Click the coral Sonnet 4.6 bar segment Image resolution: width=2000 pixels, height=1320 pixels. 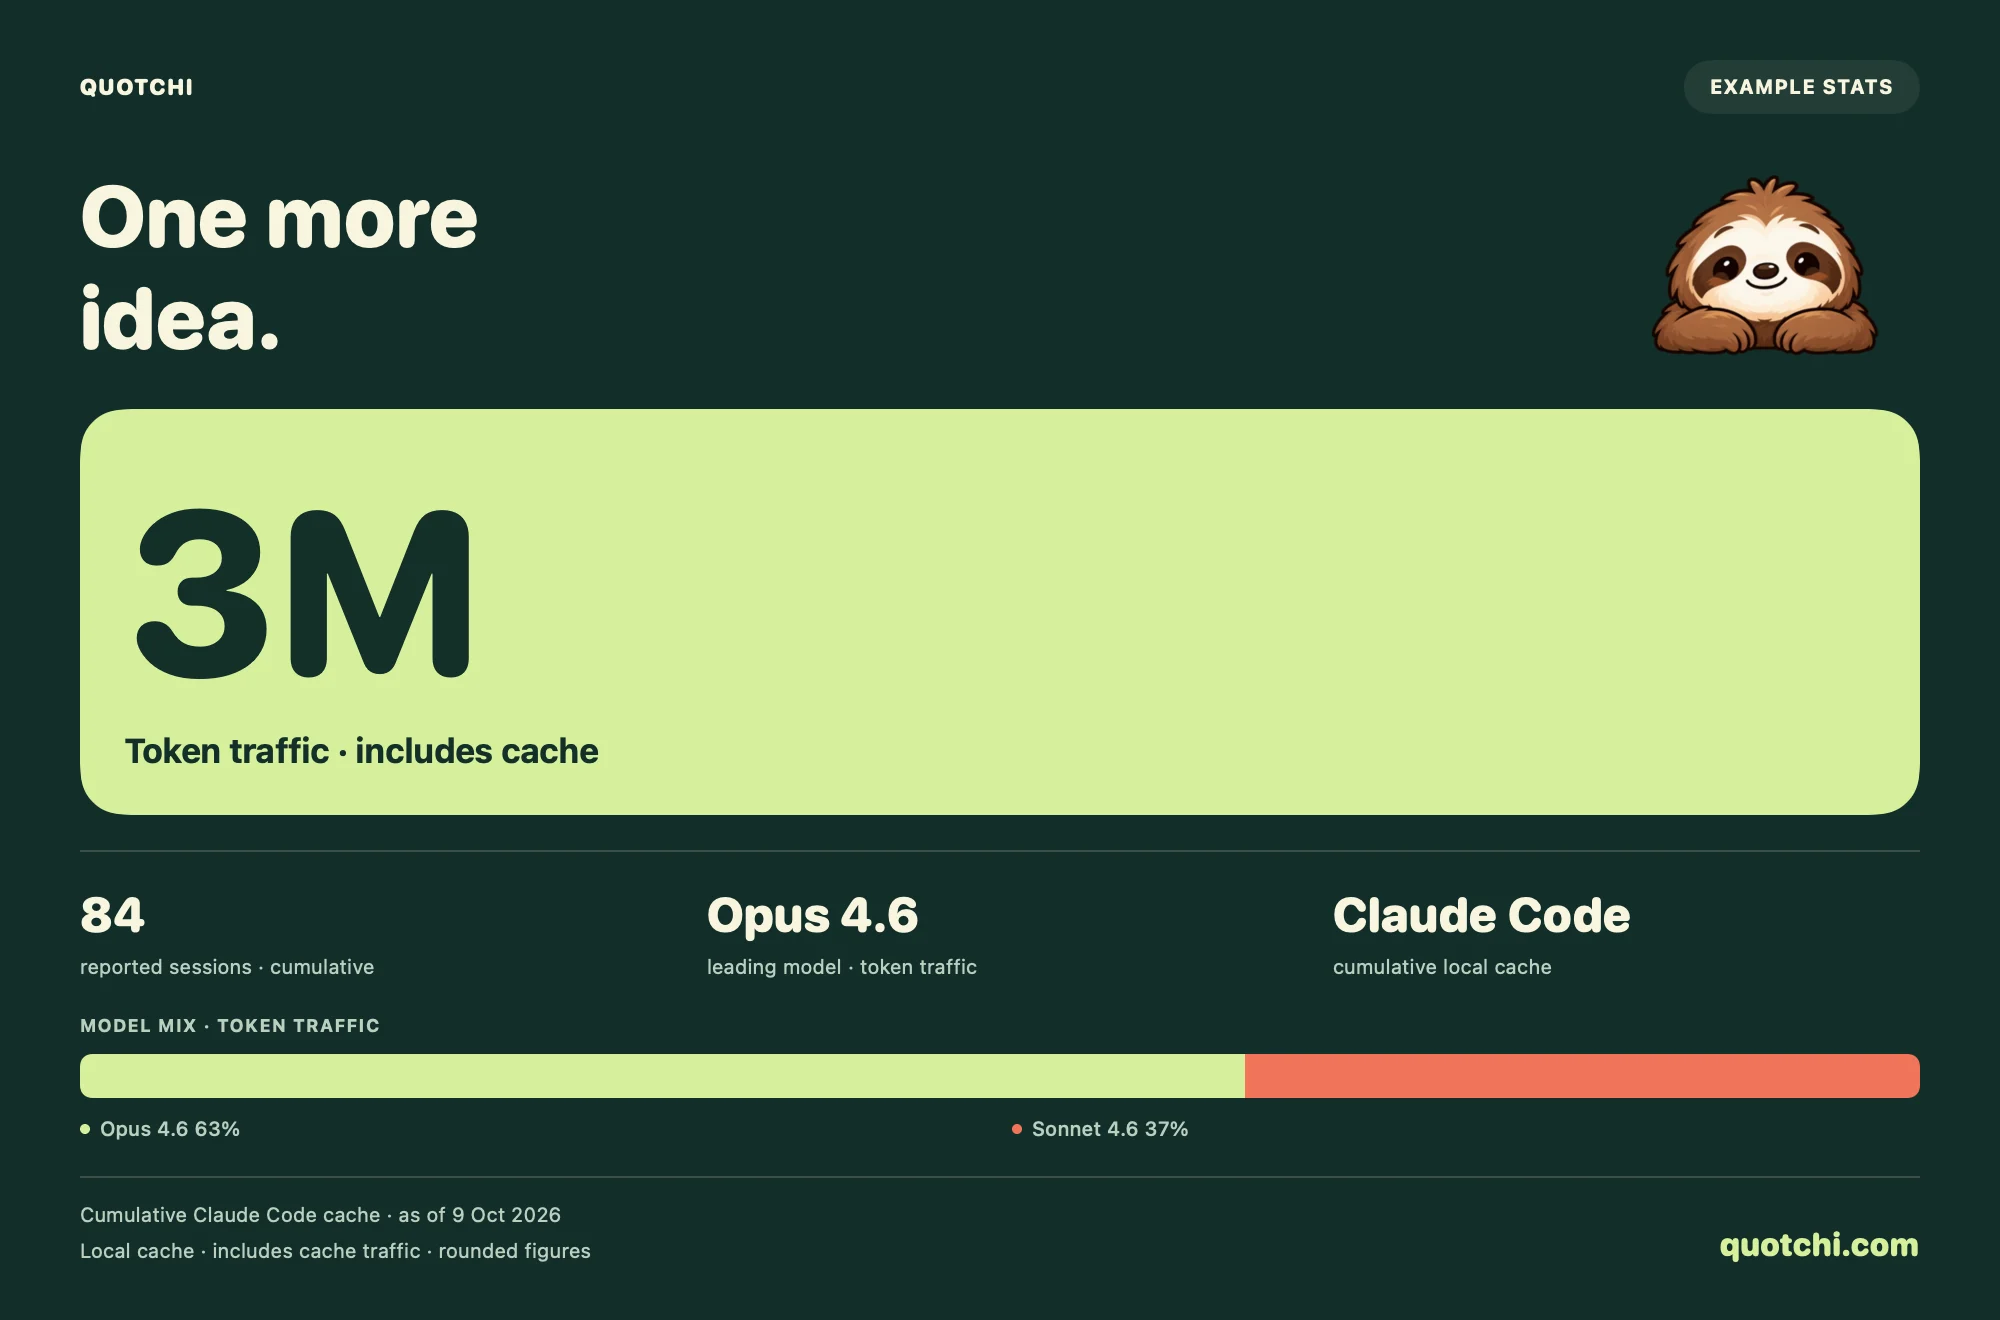[1582, 1076]
